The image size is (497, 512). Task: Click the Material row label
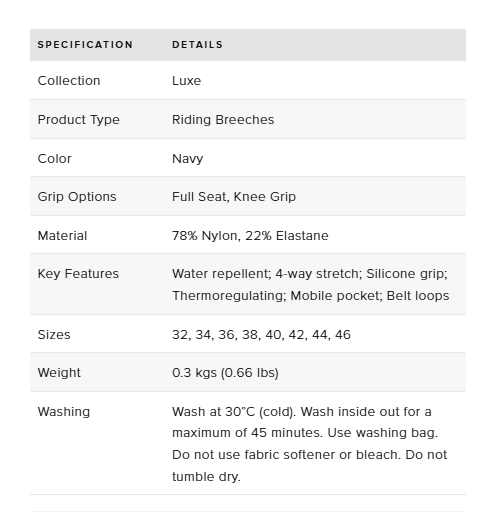[62, 236]
